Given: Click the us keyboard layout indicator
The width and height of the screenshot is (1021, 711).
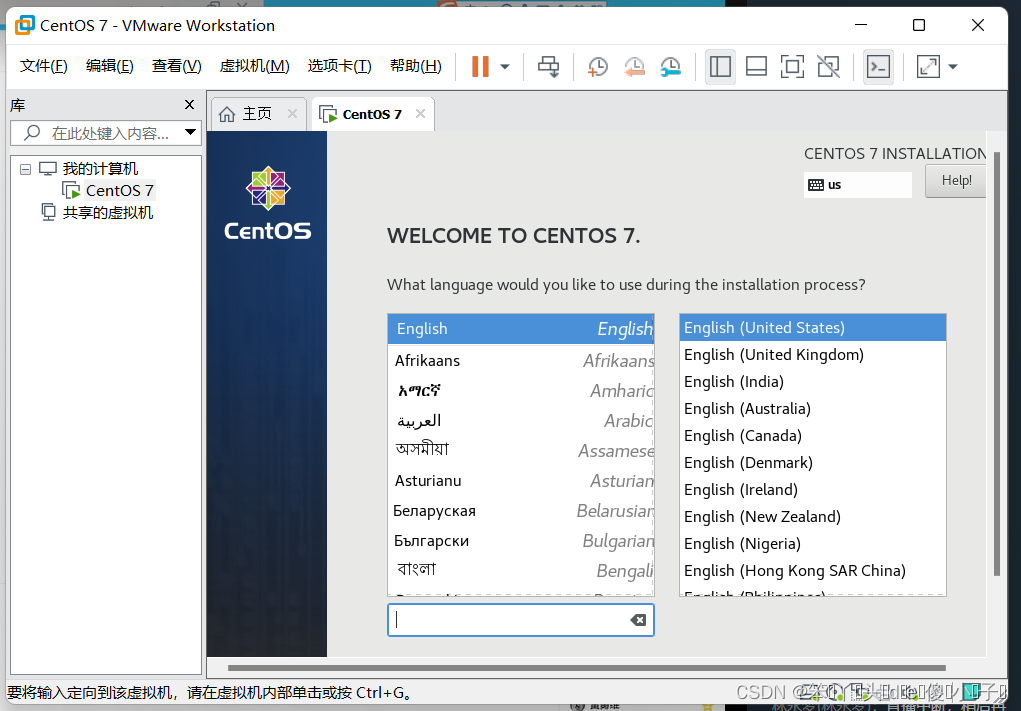Looking at the screenshot, I should click(x=858, y=185).
